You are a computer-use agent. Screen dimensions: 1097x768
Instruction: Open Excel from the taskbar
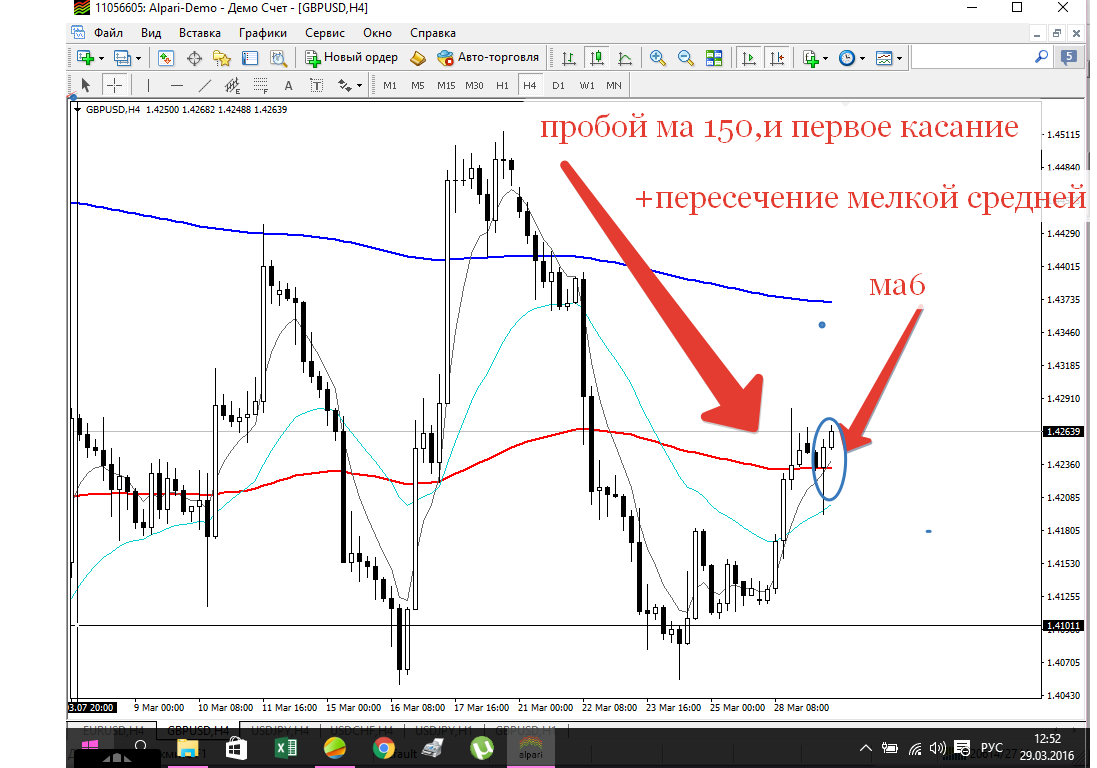tap(285, 748)
